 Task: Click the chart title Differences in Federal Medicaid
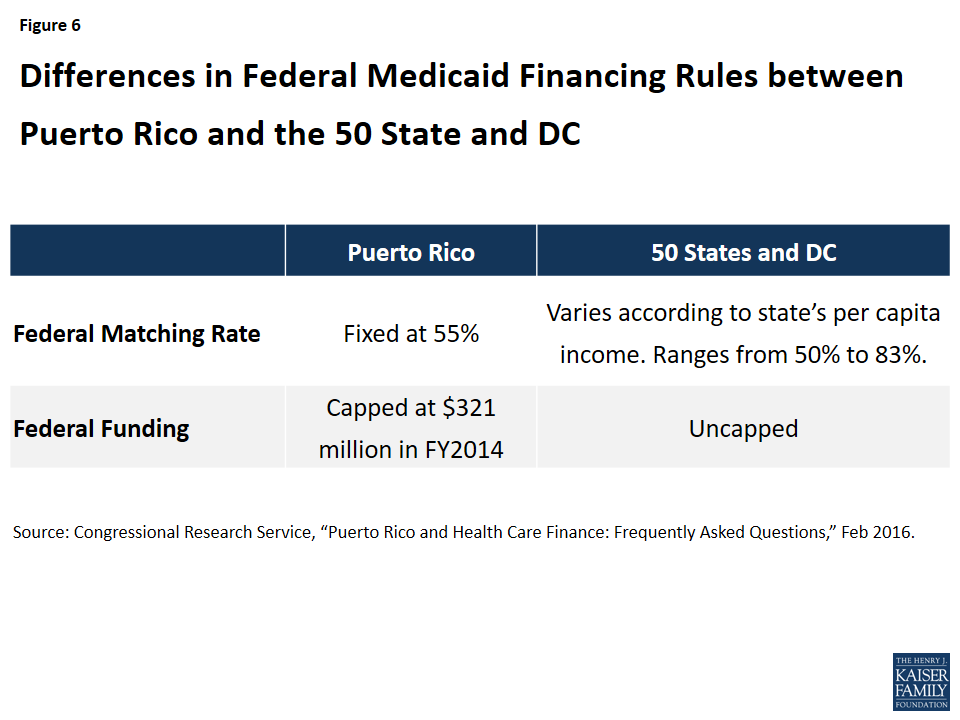[461, 105]
